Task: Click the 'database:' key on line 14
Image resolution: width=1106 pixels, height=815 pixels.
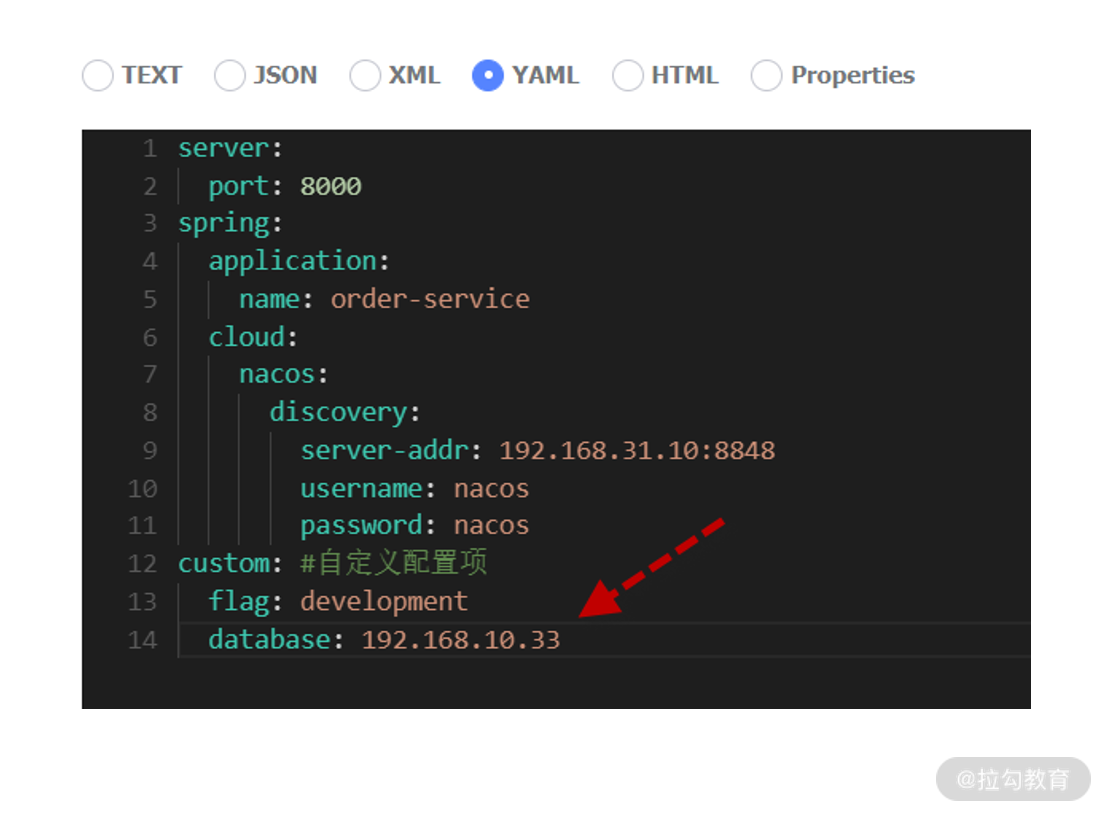Action: 276,640
